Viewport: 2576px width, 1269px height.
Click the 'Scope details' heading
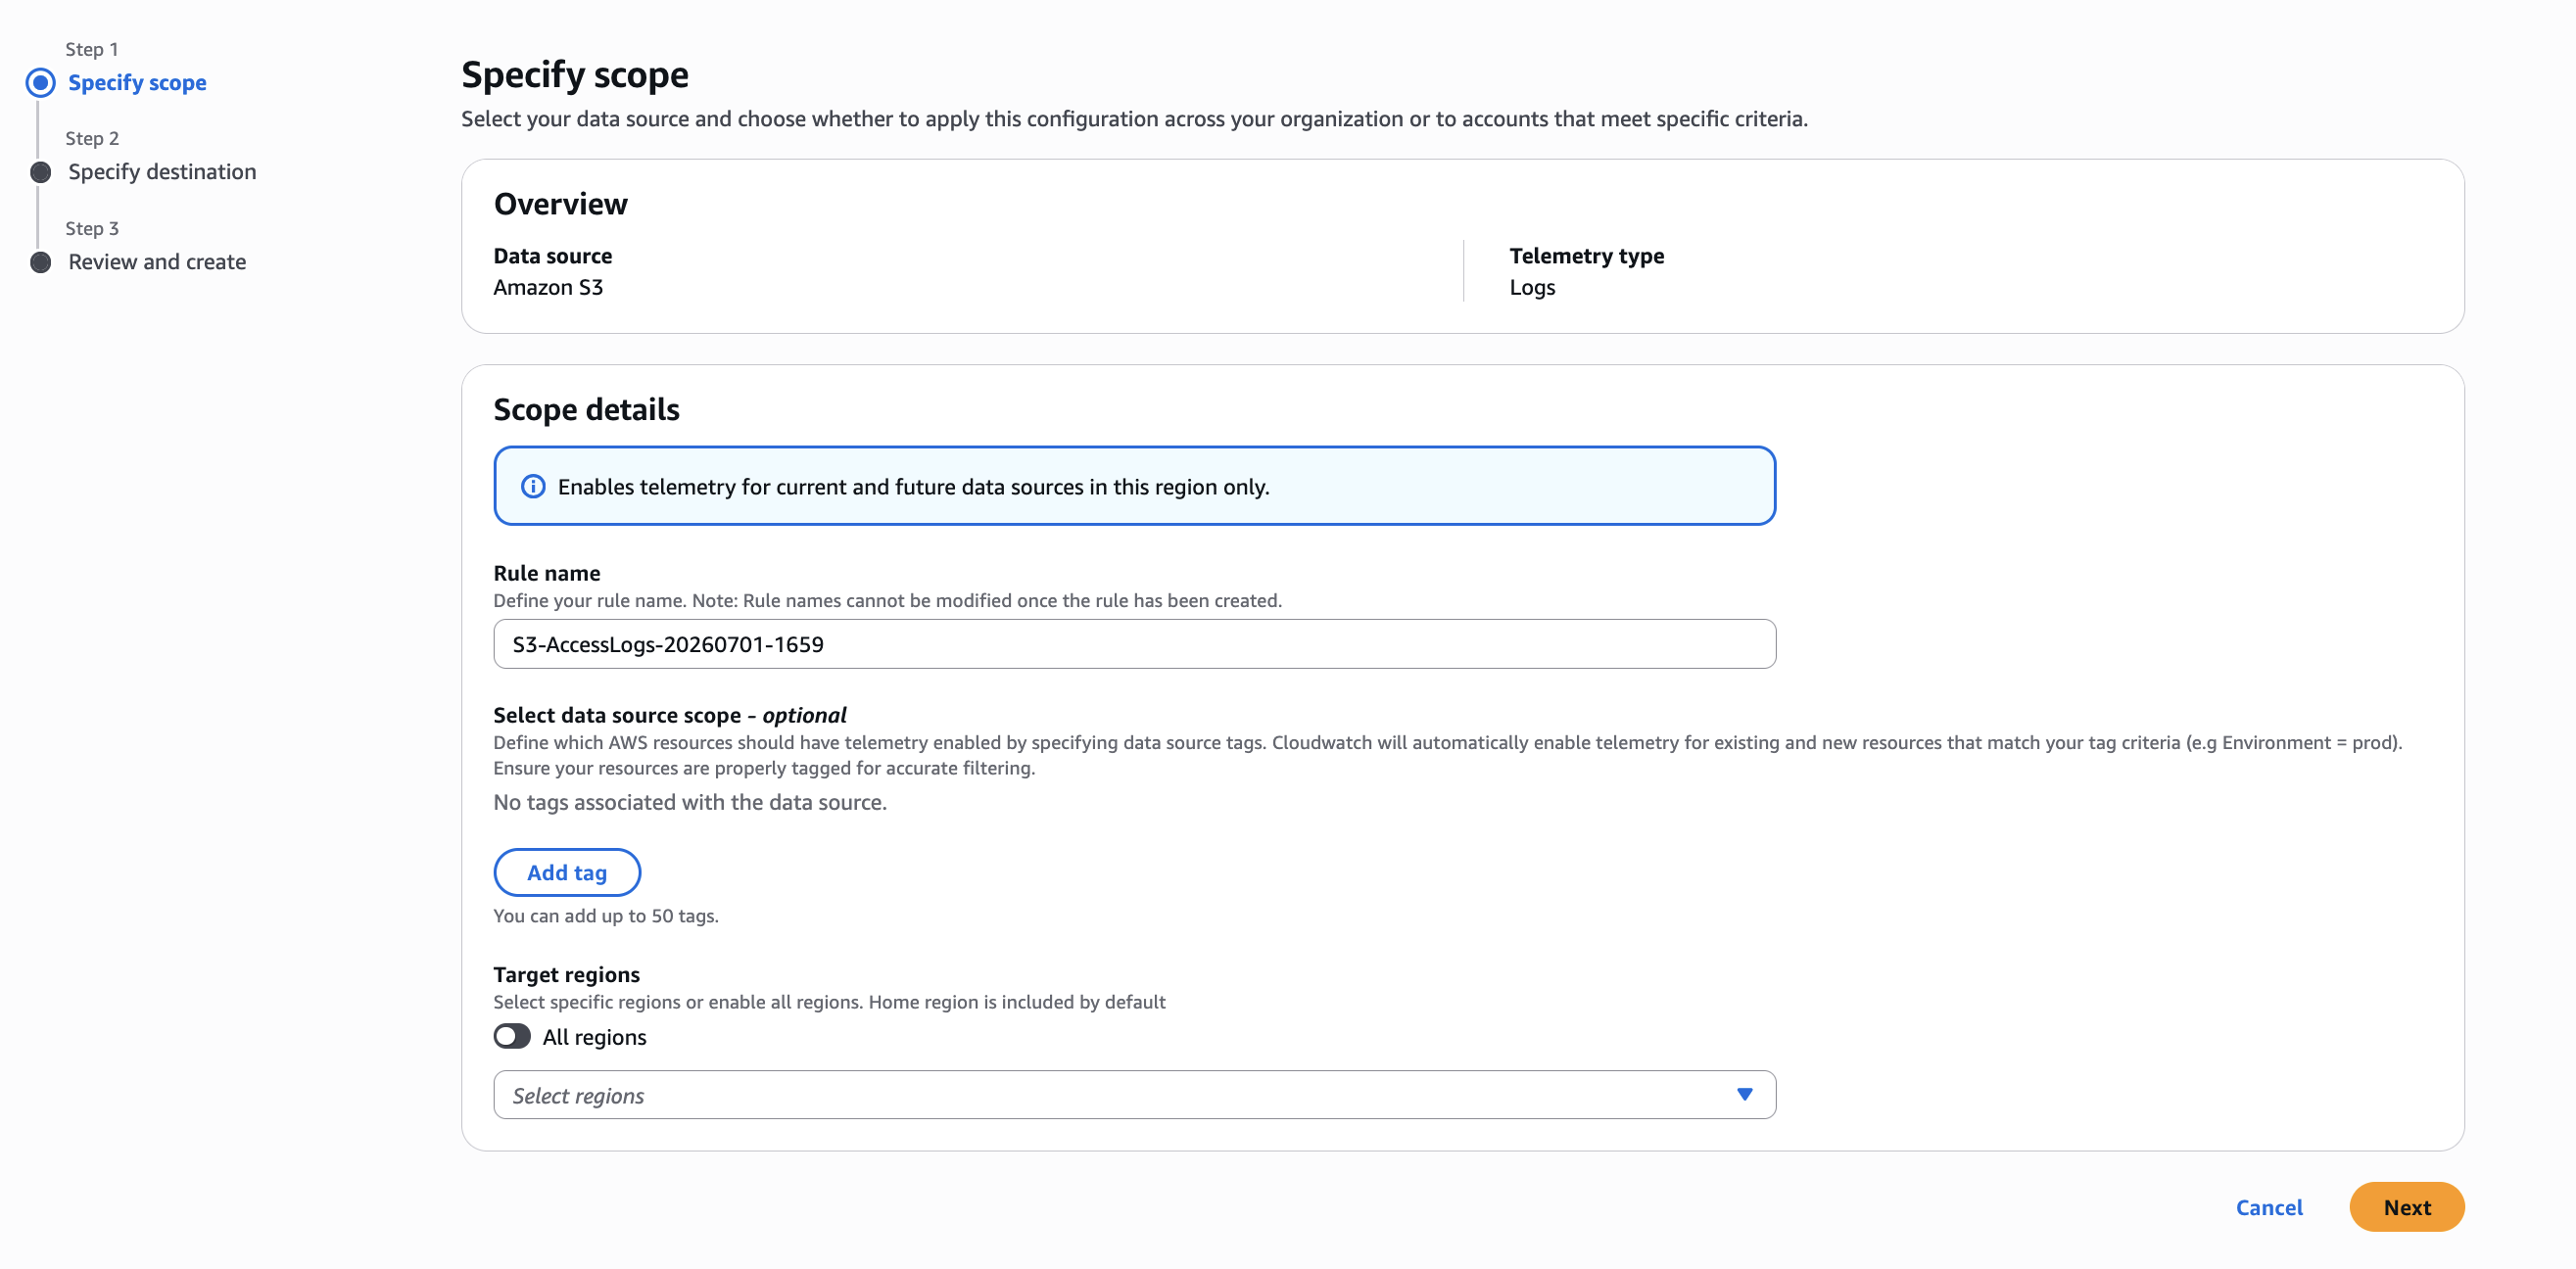pos(587,410)
